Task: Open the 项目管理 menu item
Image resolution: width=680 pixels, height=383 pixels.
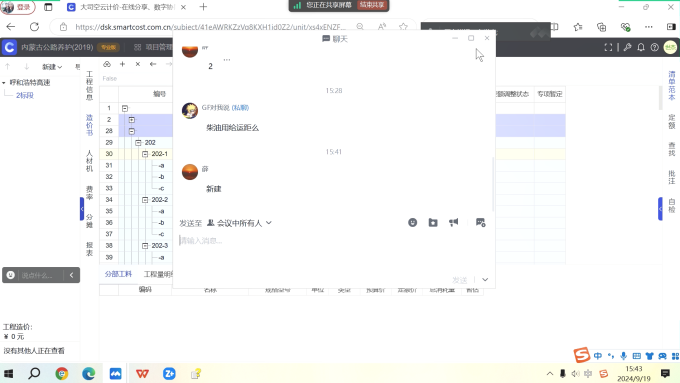Action: tap(154, 47)
